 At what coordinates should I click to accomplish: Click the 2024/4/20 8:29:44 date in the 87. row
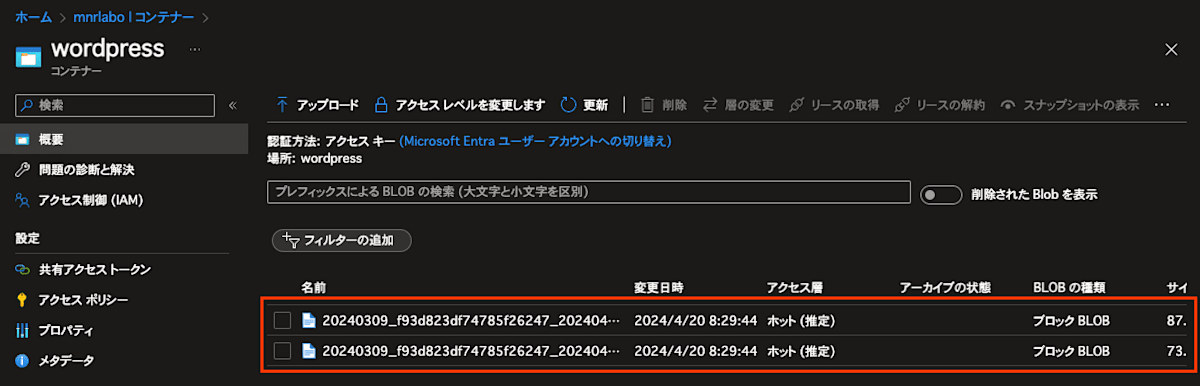coord(696,321)
